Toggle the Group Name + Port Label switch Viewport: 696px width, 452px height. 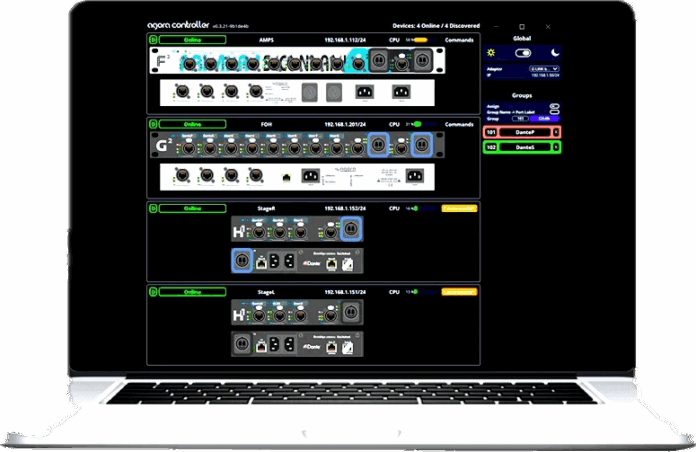point(554,112)
